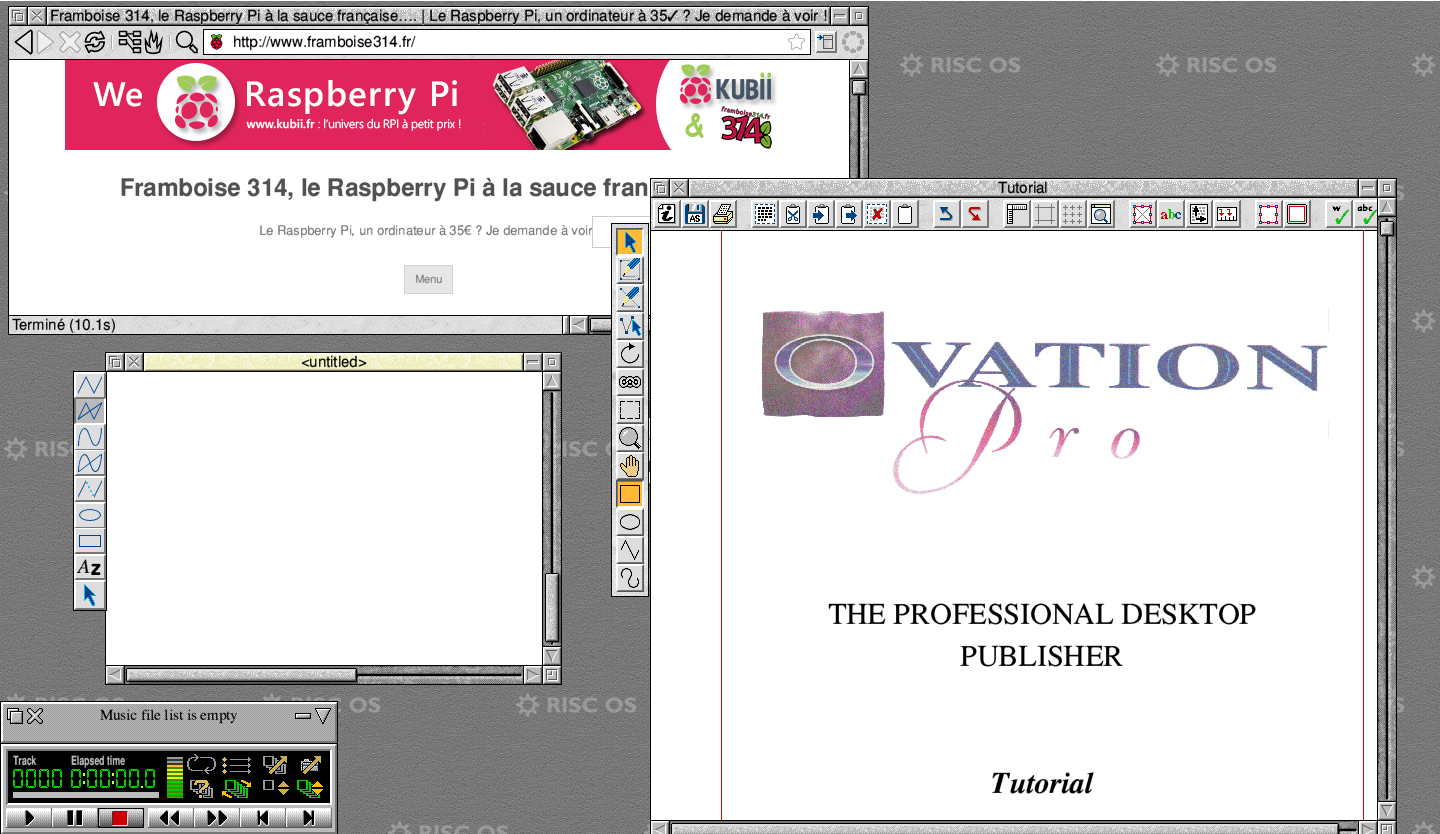This screenshot has height=834, width=1440.
Task: Select the rotate tool in Ovation toolbox
Action: [630, 354]
